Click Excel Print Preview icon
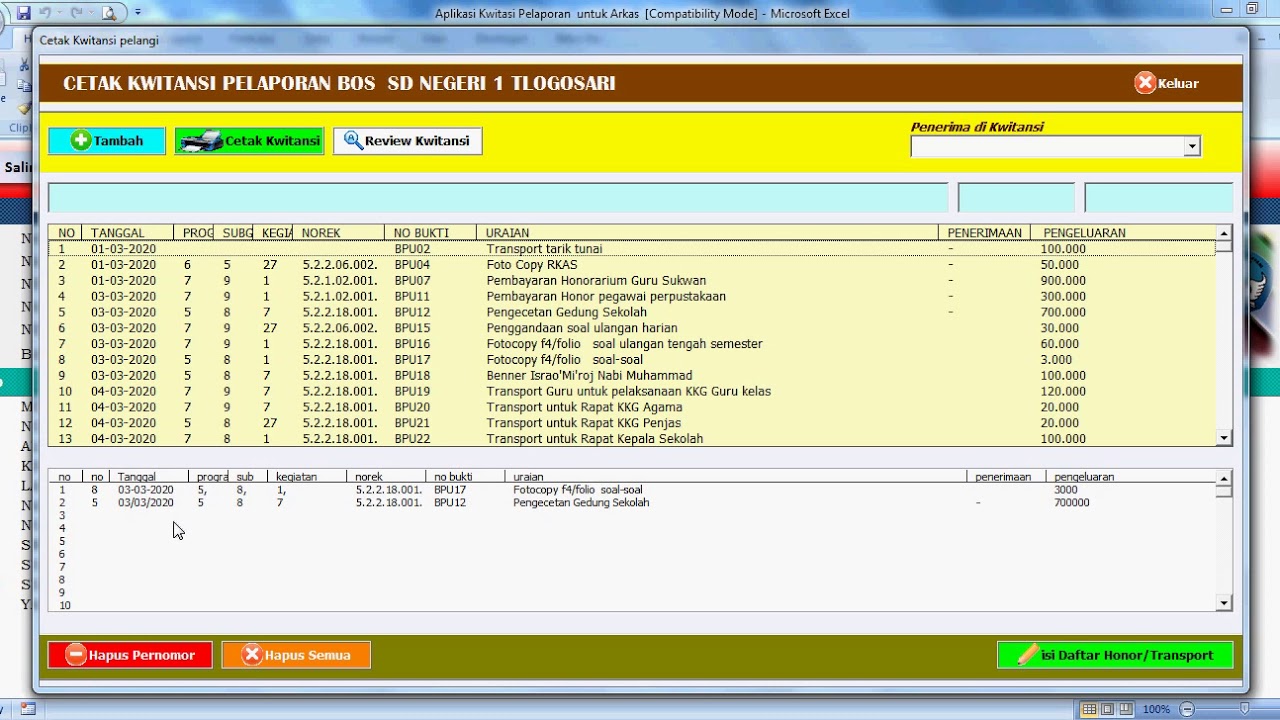Viewport: 1280px width, 720px height. pos(109,13)
